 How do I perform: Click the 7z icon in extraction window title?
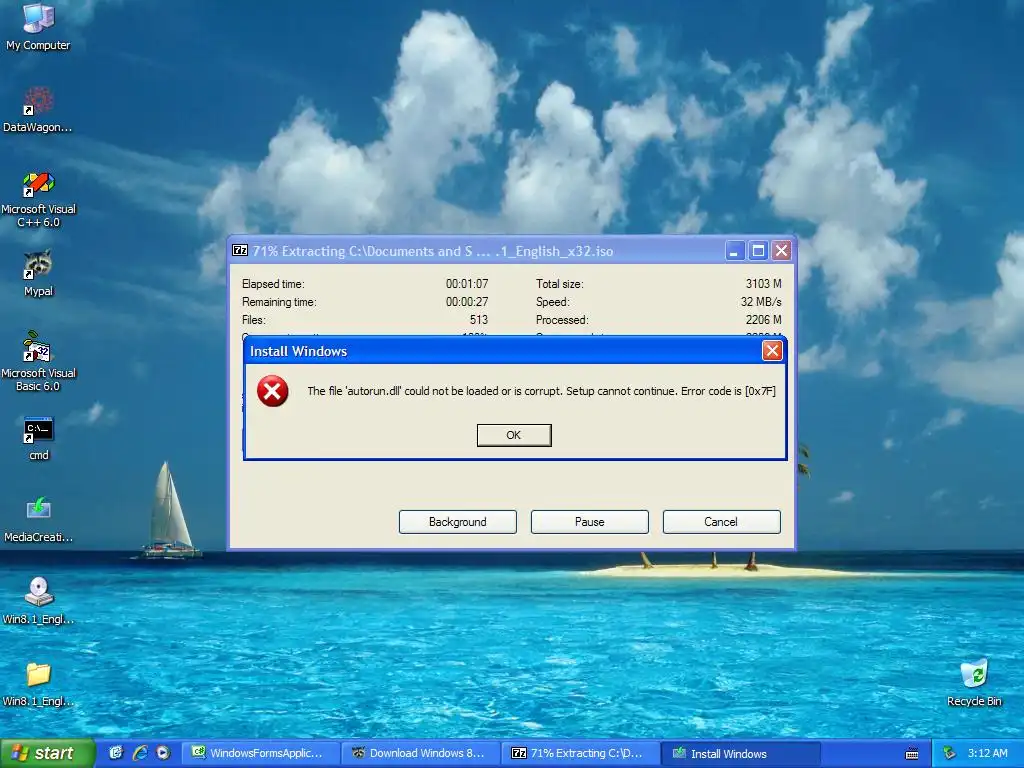[x=240, y=250]
